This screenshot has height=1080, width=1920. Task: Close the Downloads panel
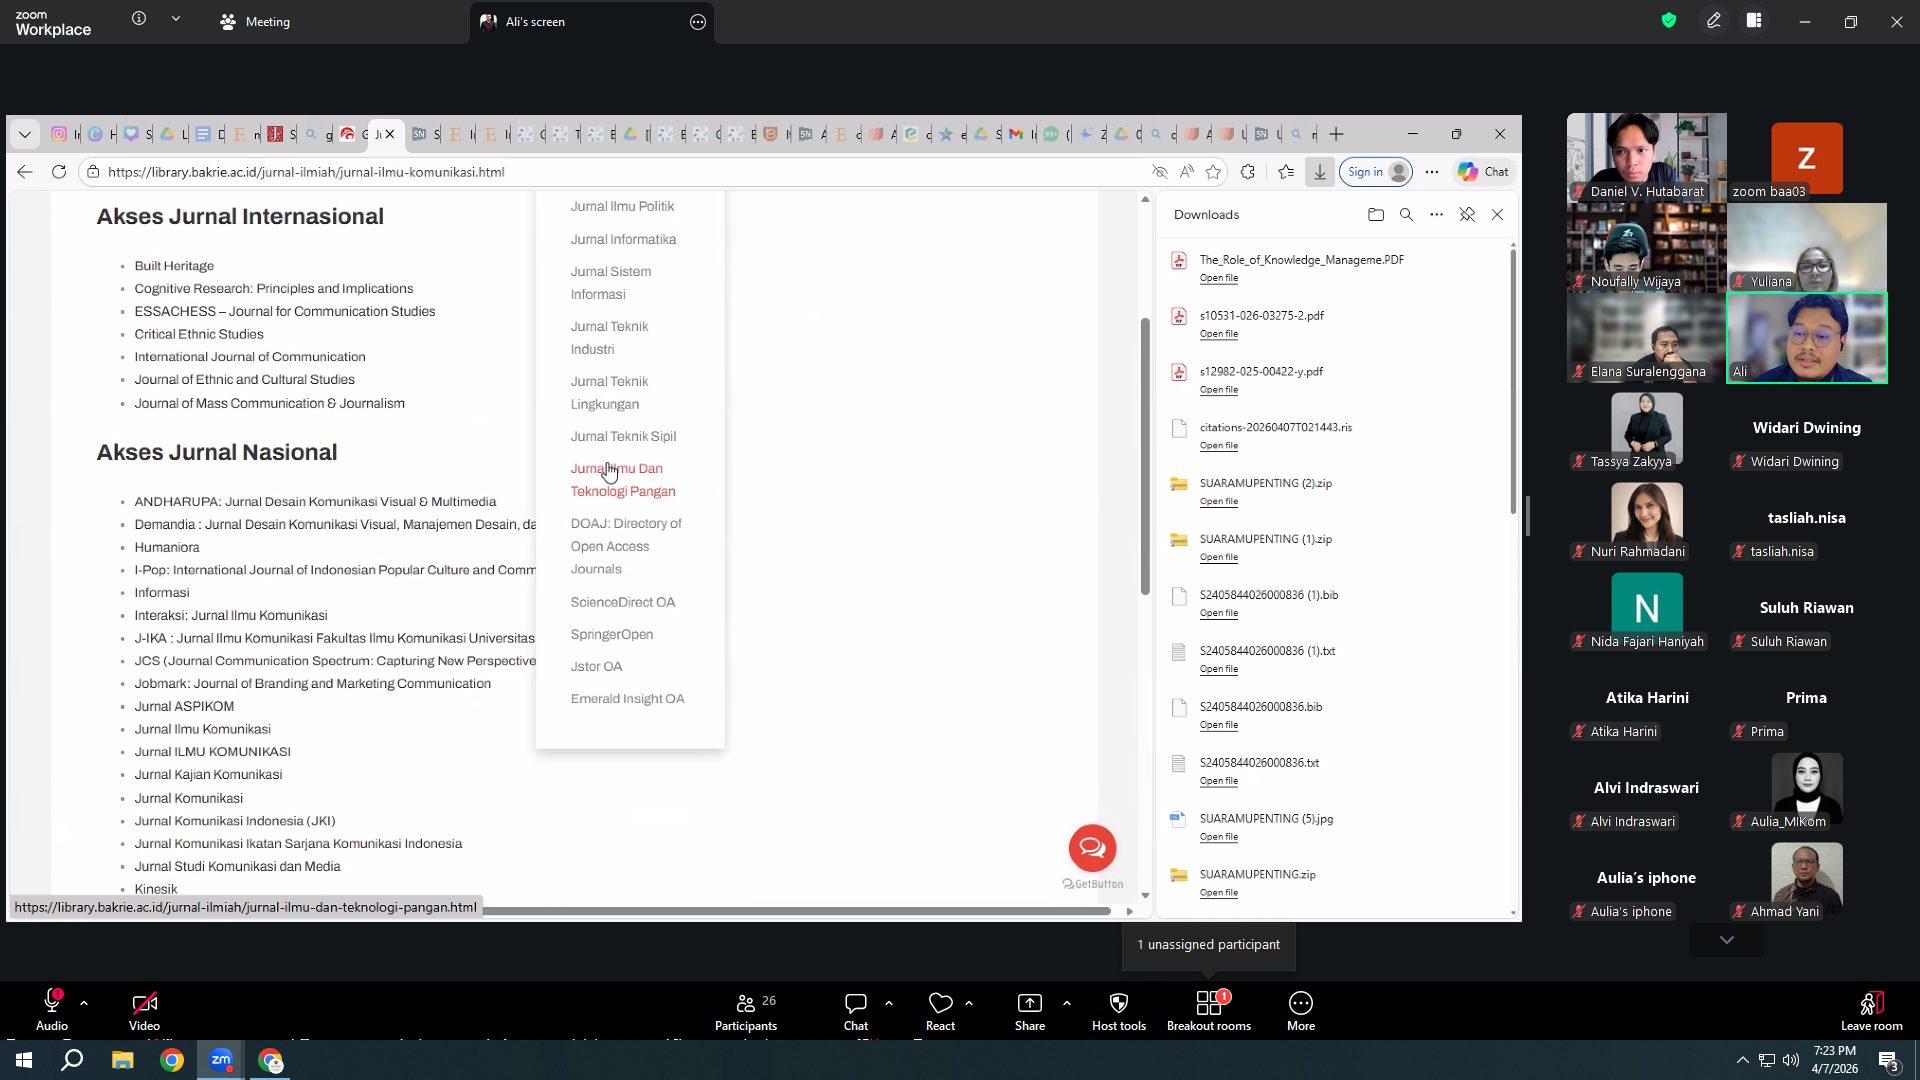1497,214
